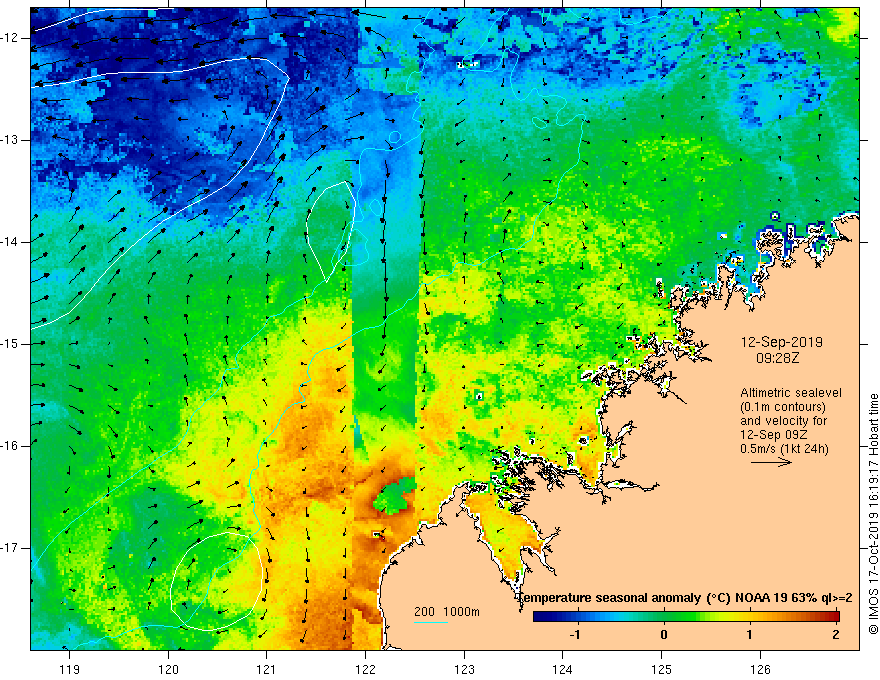
Task: Click the time label 09:28Z
Action: click(777, 358)
